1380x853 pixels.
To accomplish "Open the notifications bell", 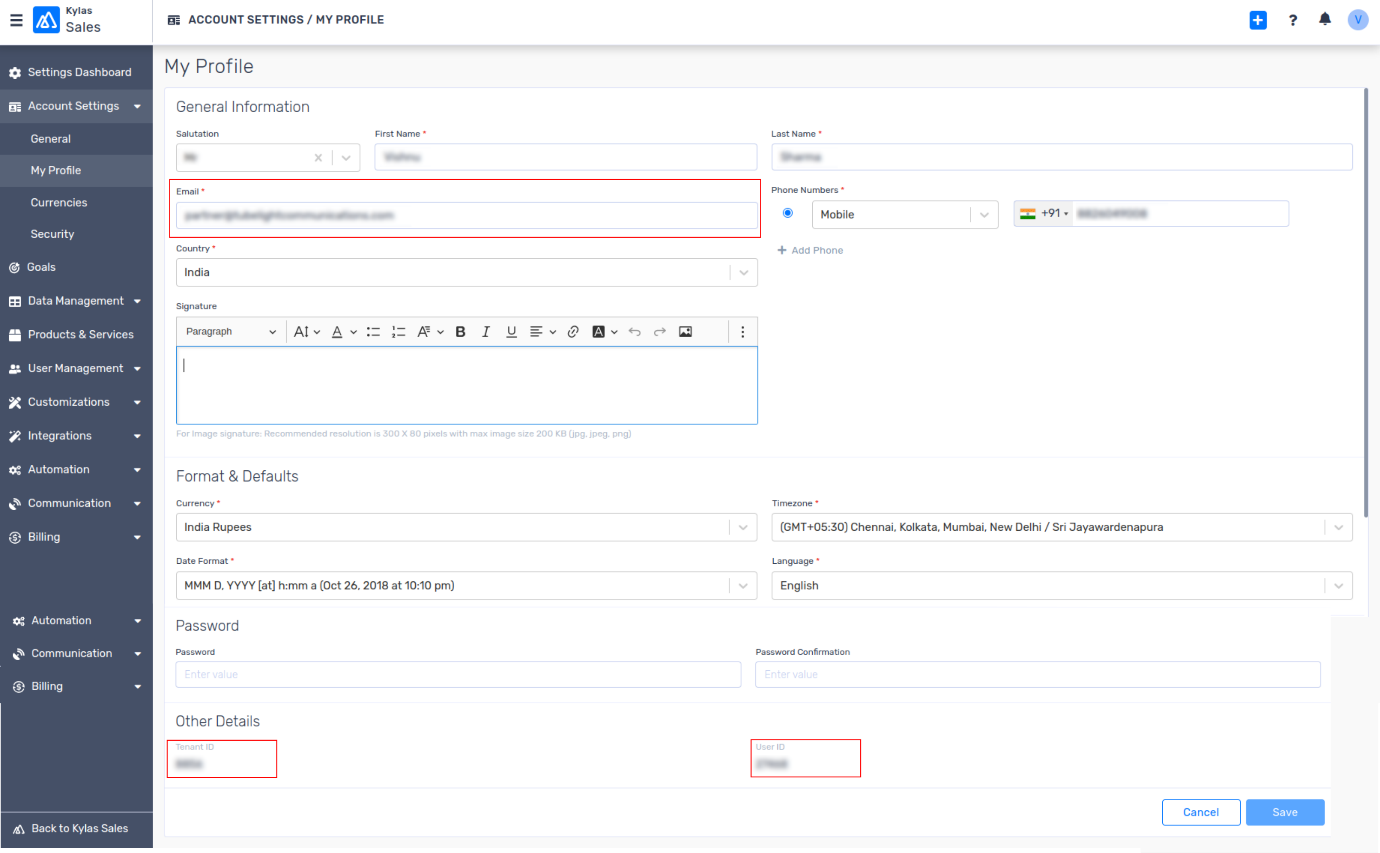I will tap(1325, 20).
